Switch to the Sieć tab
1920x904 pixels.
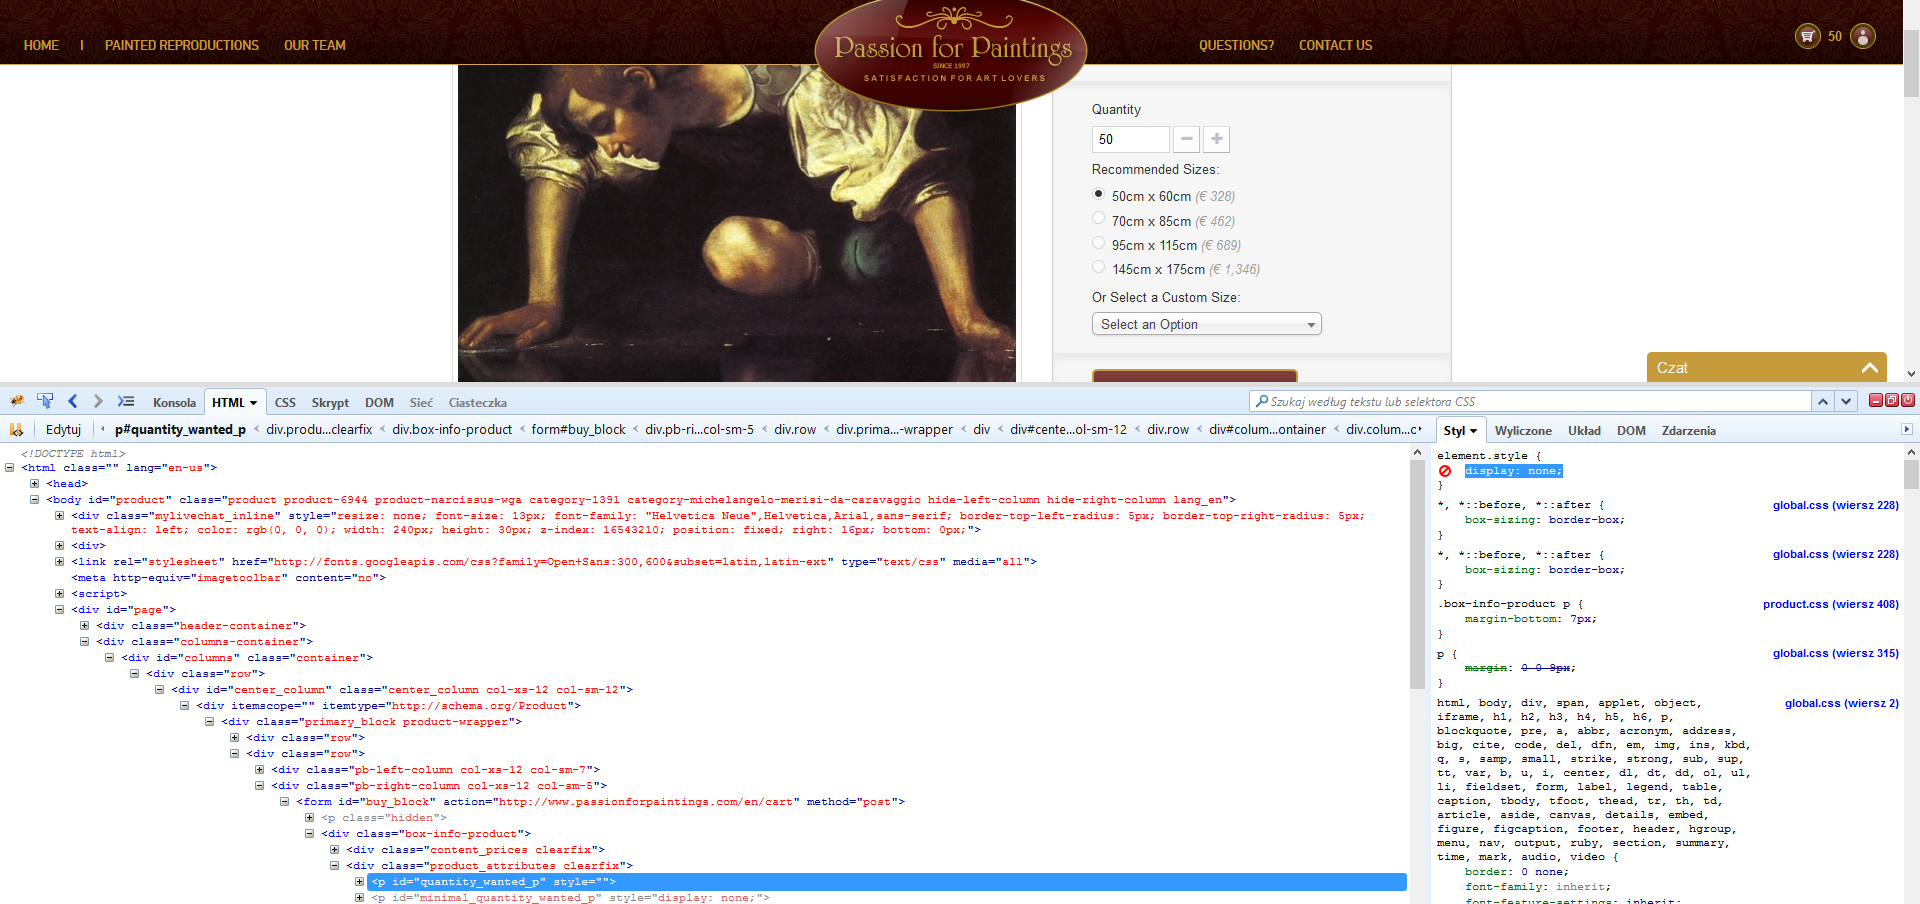[421, 402]
